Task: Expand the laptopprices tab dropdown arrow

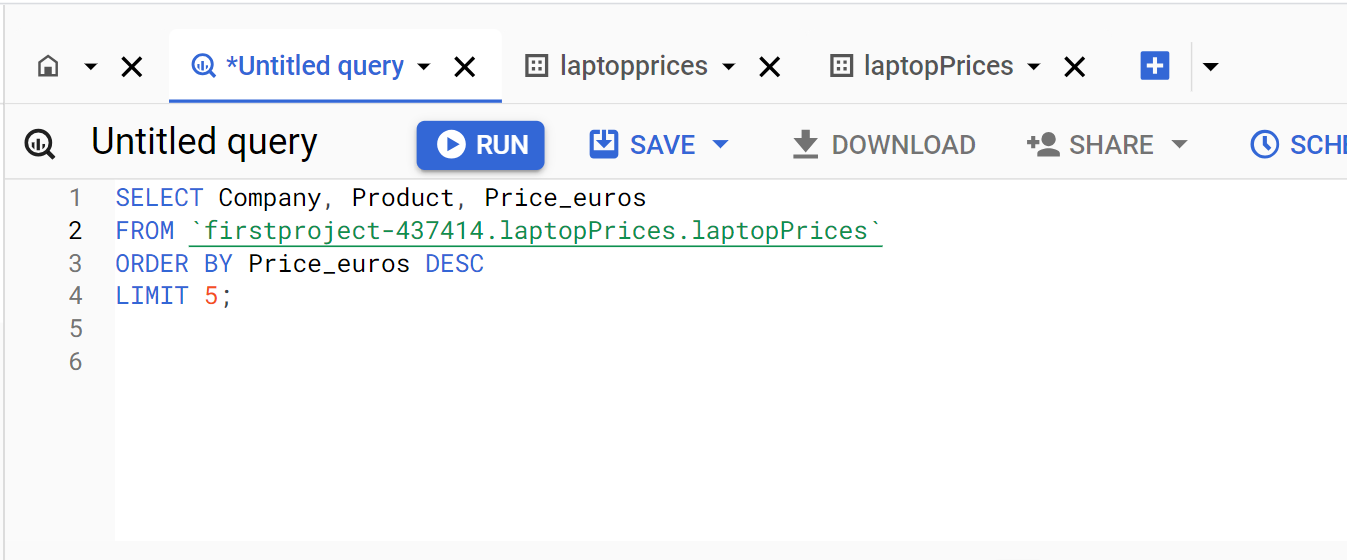Action: click(729, 67)
